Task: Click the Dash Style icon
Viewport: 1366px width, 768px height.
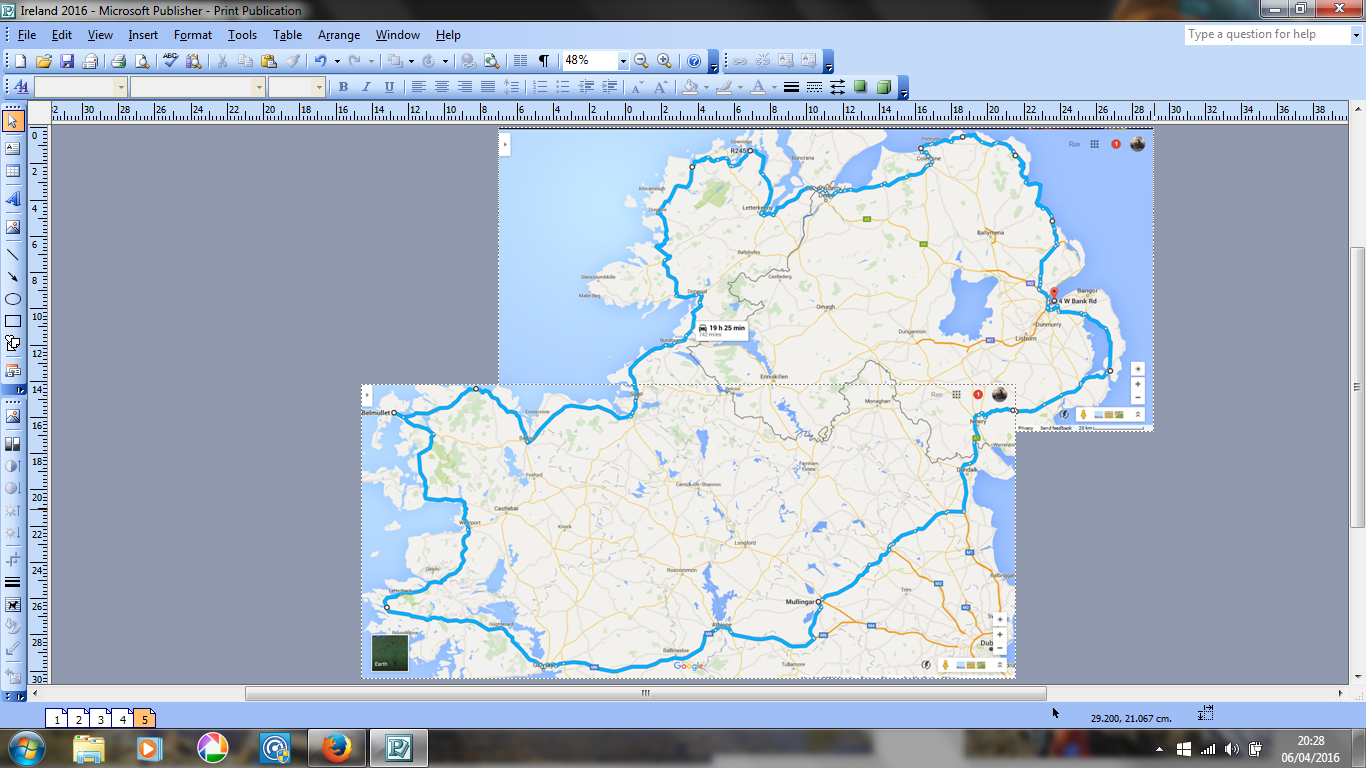Action: [x=814, y=87]
